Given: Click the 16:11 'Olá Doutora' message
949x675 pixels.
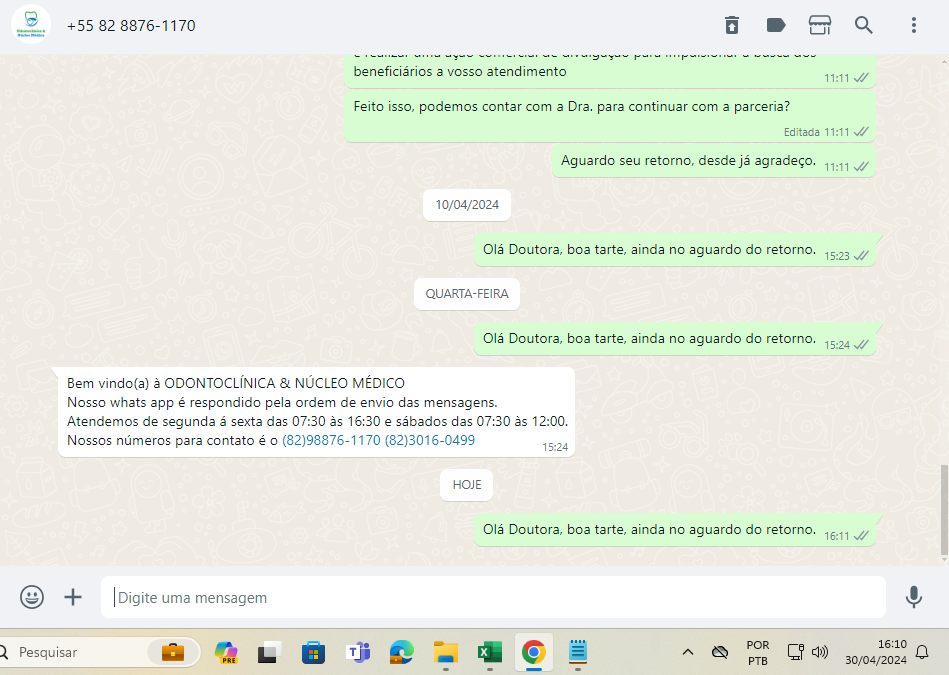Looking at the screenshot, I should coord(675,530).
